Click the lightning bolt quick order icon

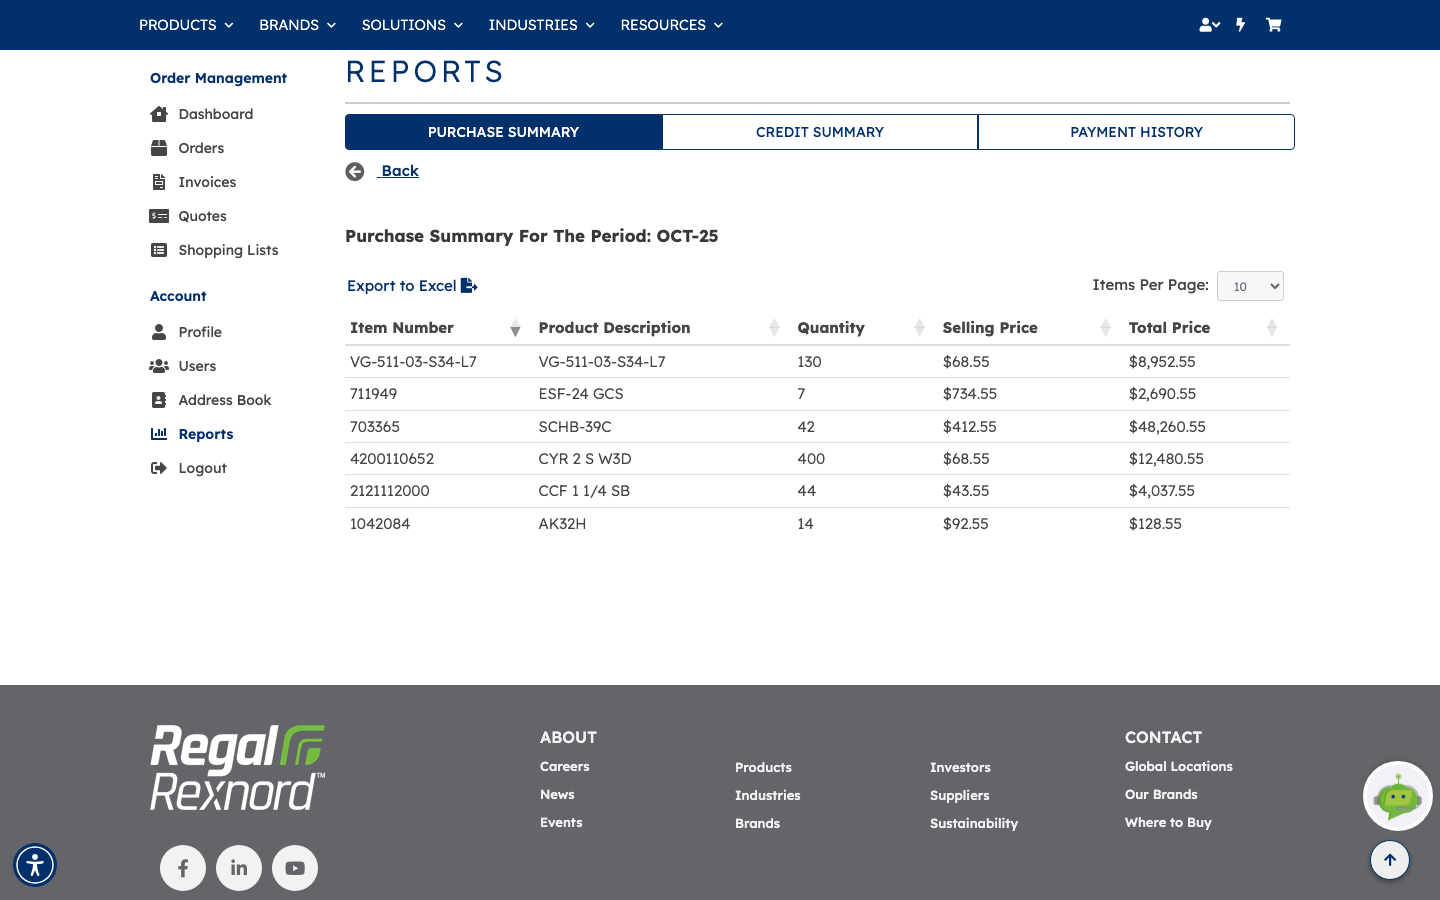(1241, 25)
